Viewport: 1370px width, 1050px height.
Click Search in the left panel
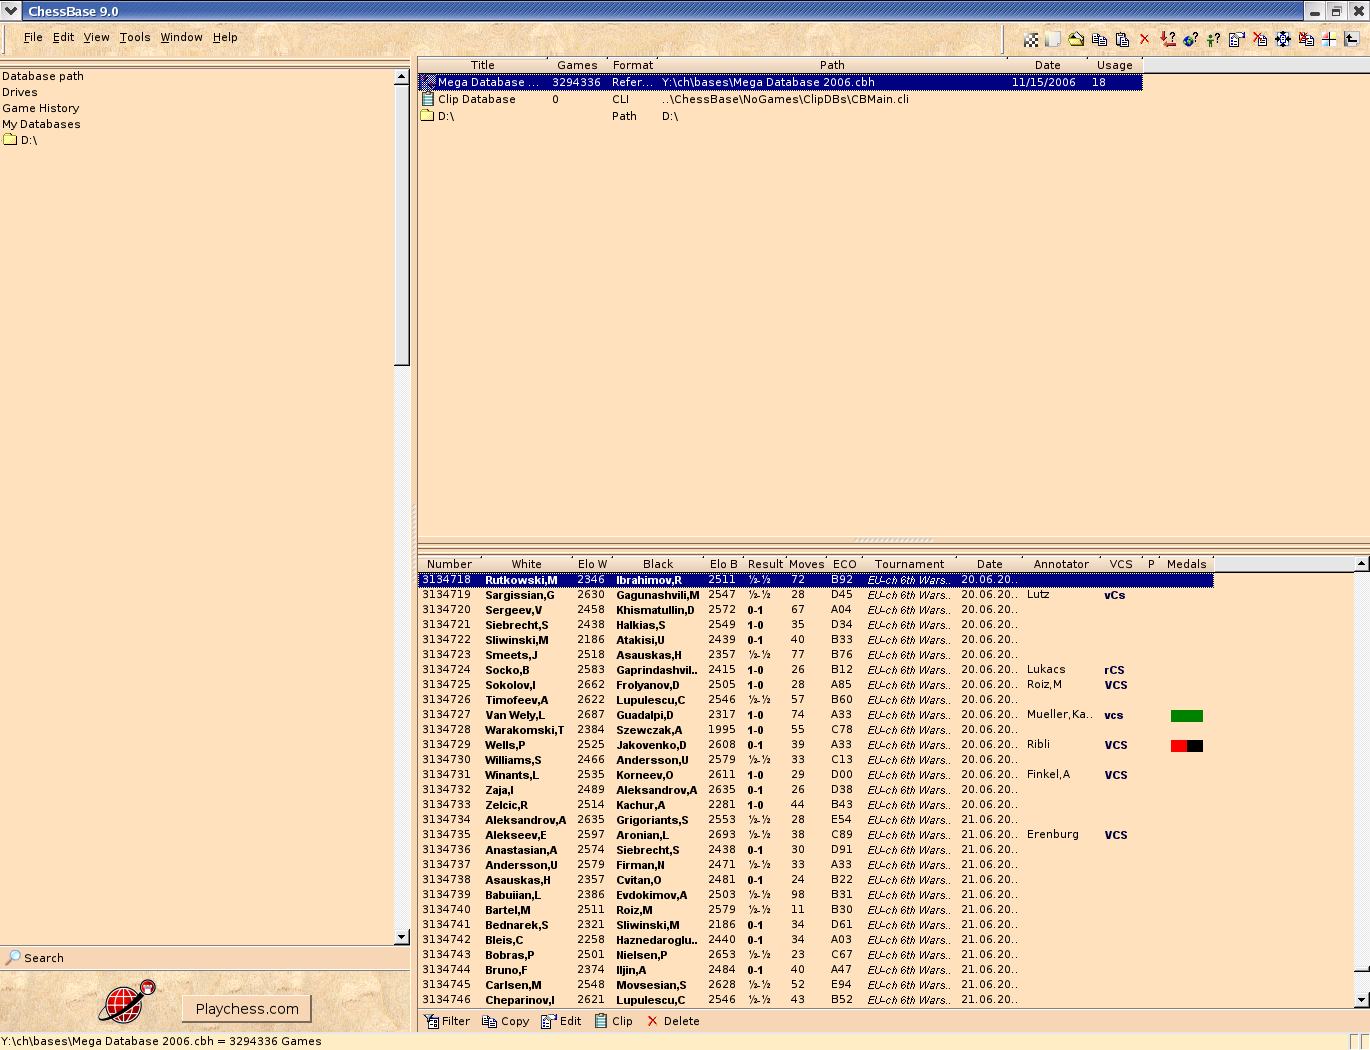pos(35,958)
